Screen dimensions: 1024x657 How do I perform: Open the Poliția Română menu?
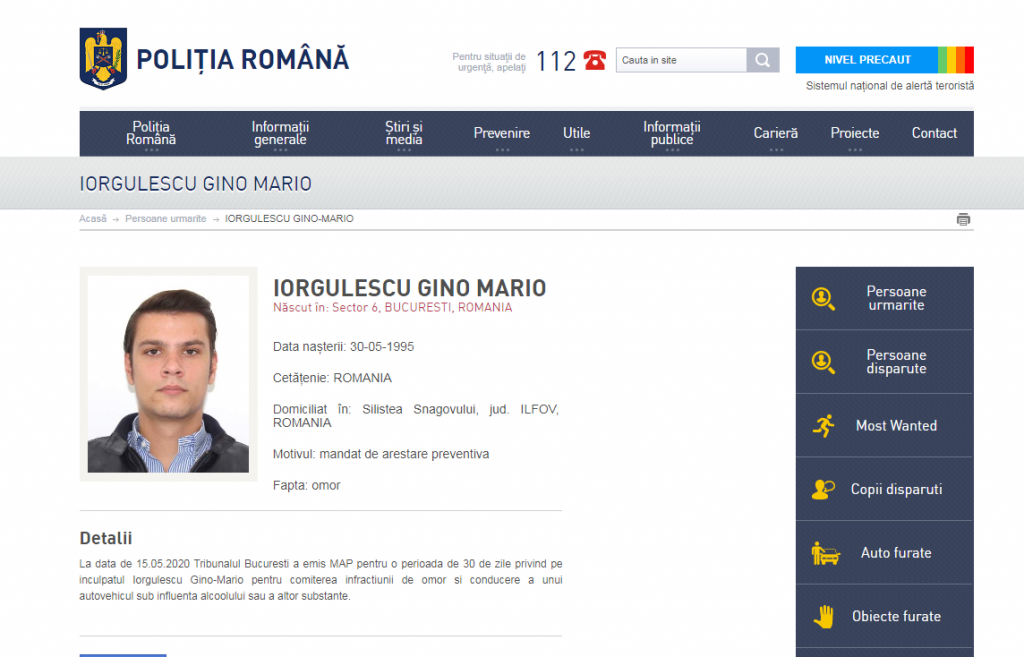click(x=151, y=133)
